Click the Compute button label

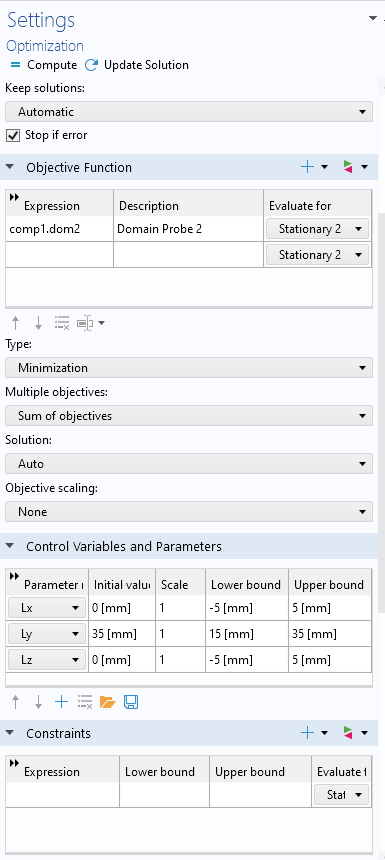tap(52, 65)
